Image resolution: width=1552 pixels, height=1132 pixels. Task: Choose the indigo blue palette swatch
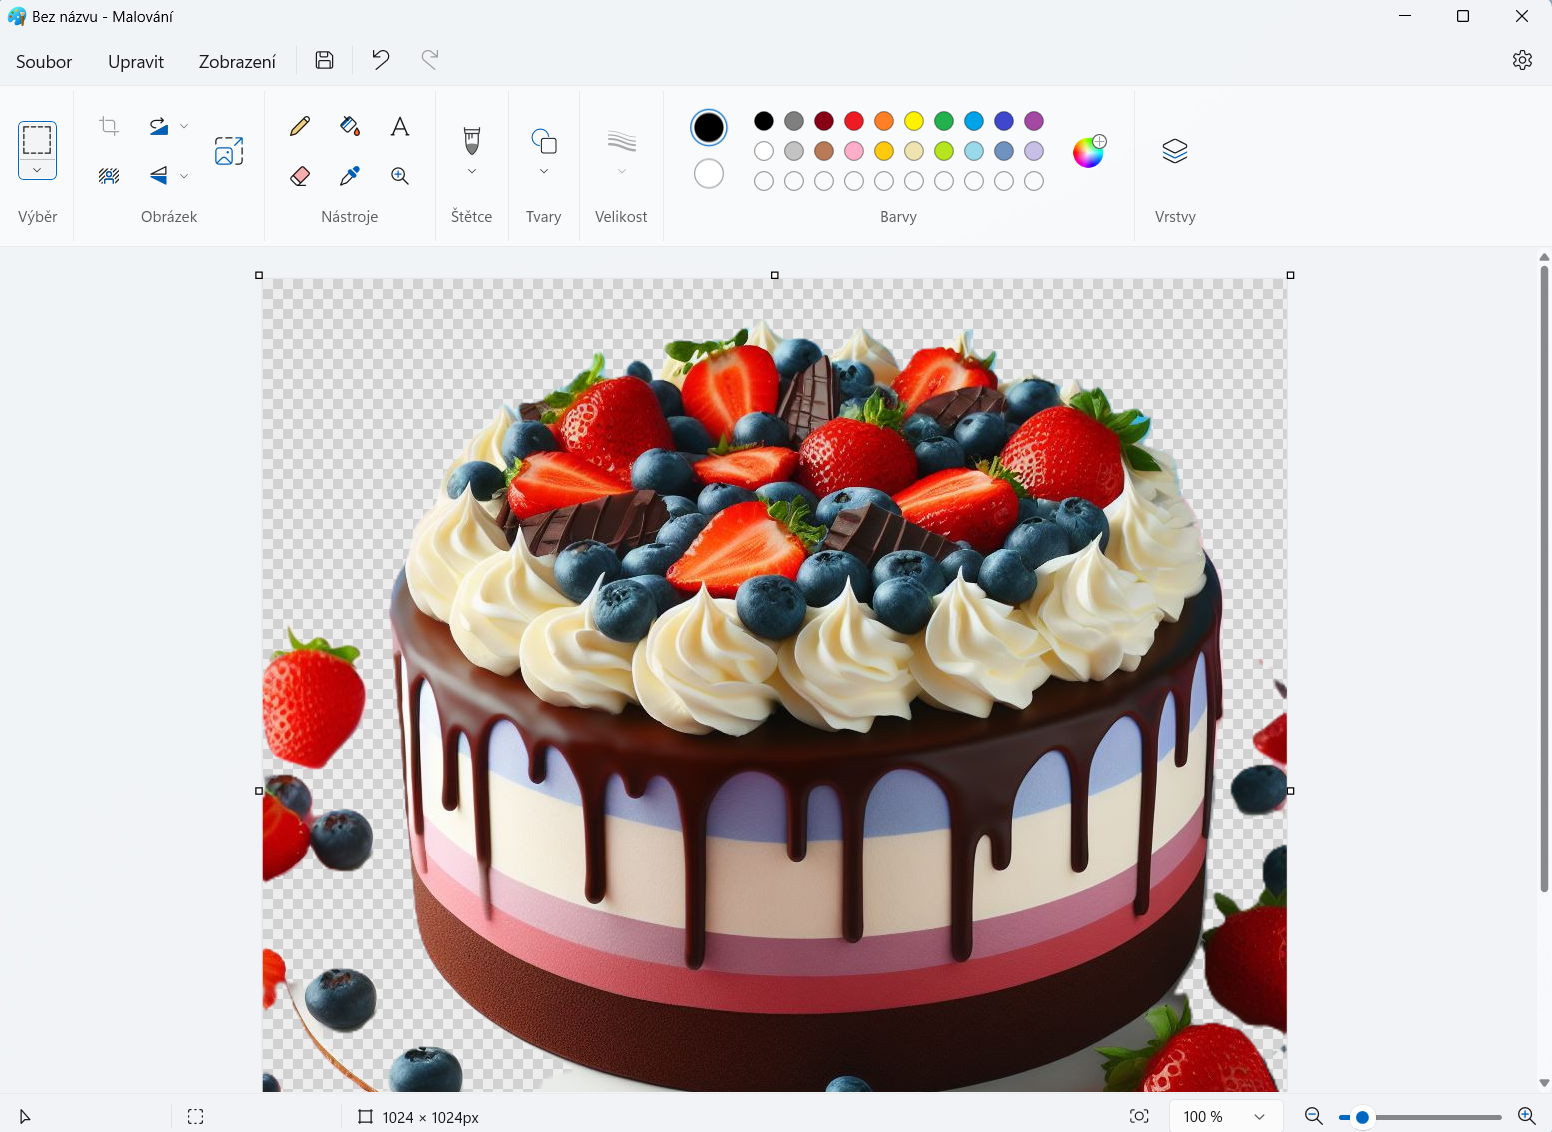(x=1004, y=121)
